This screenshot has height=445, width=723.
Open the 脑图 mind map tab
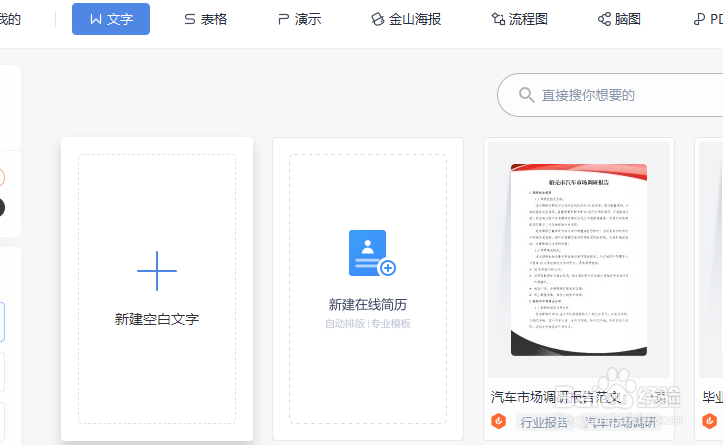pos(619,19)
